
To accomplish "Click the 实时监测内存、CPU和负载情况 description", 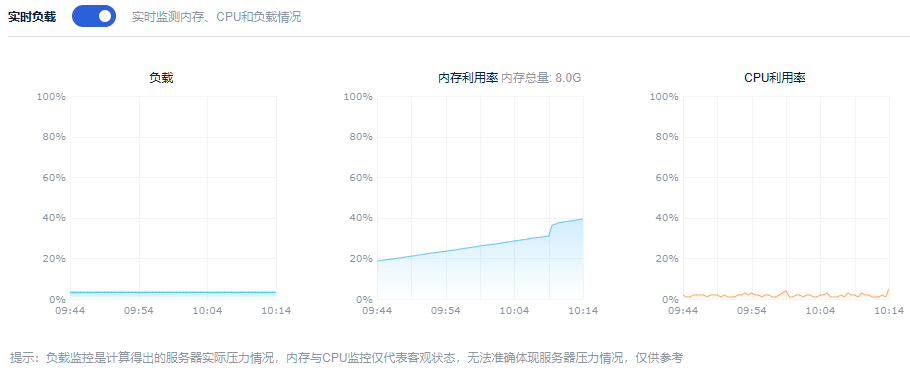I will tap(216, 17).
